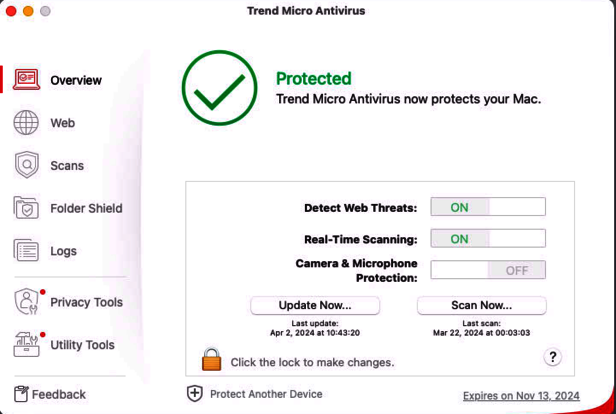
Task: Open the Folder Shield icon
Action: coord(26,207)
